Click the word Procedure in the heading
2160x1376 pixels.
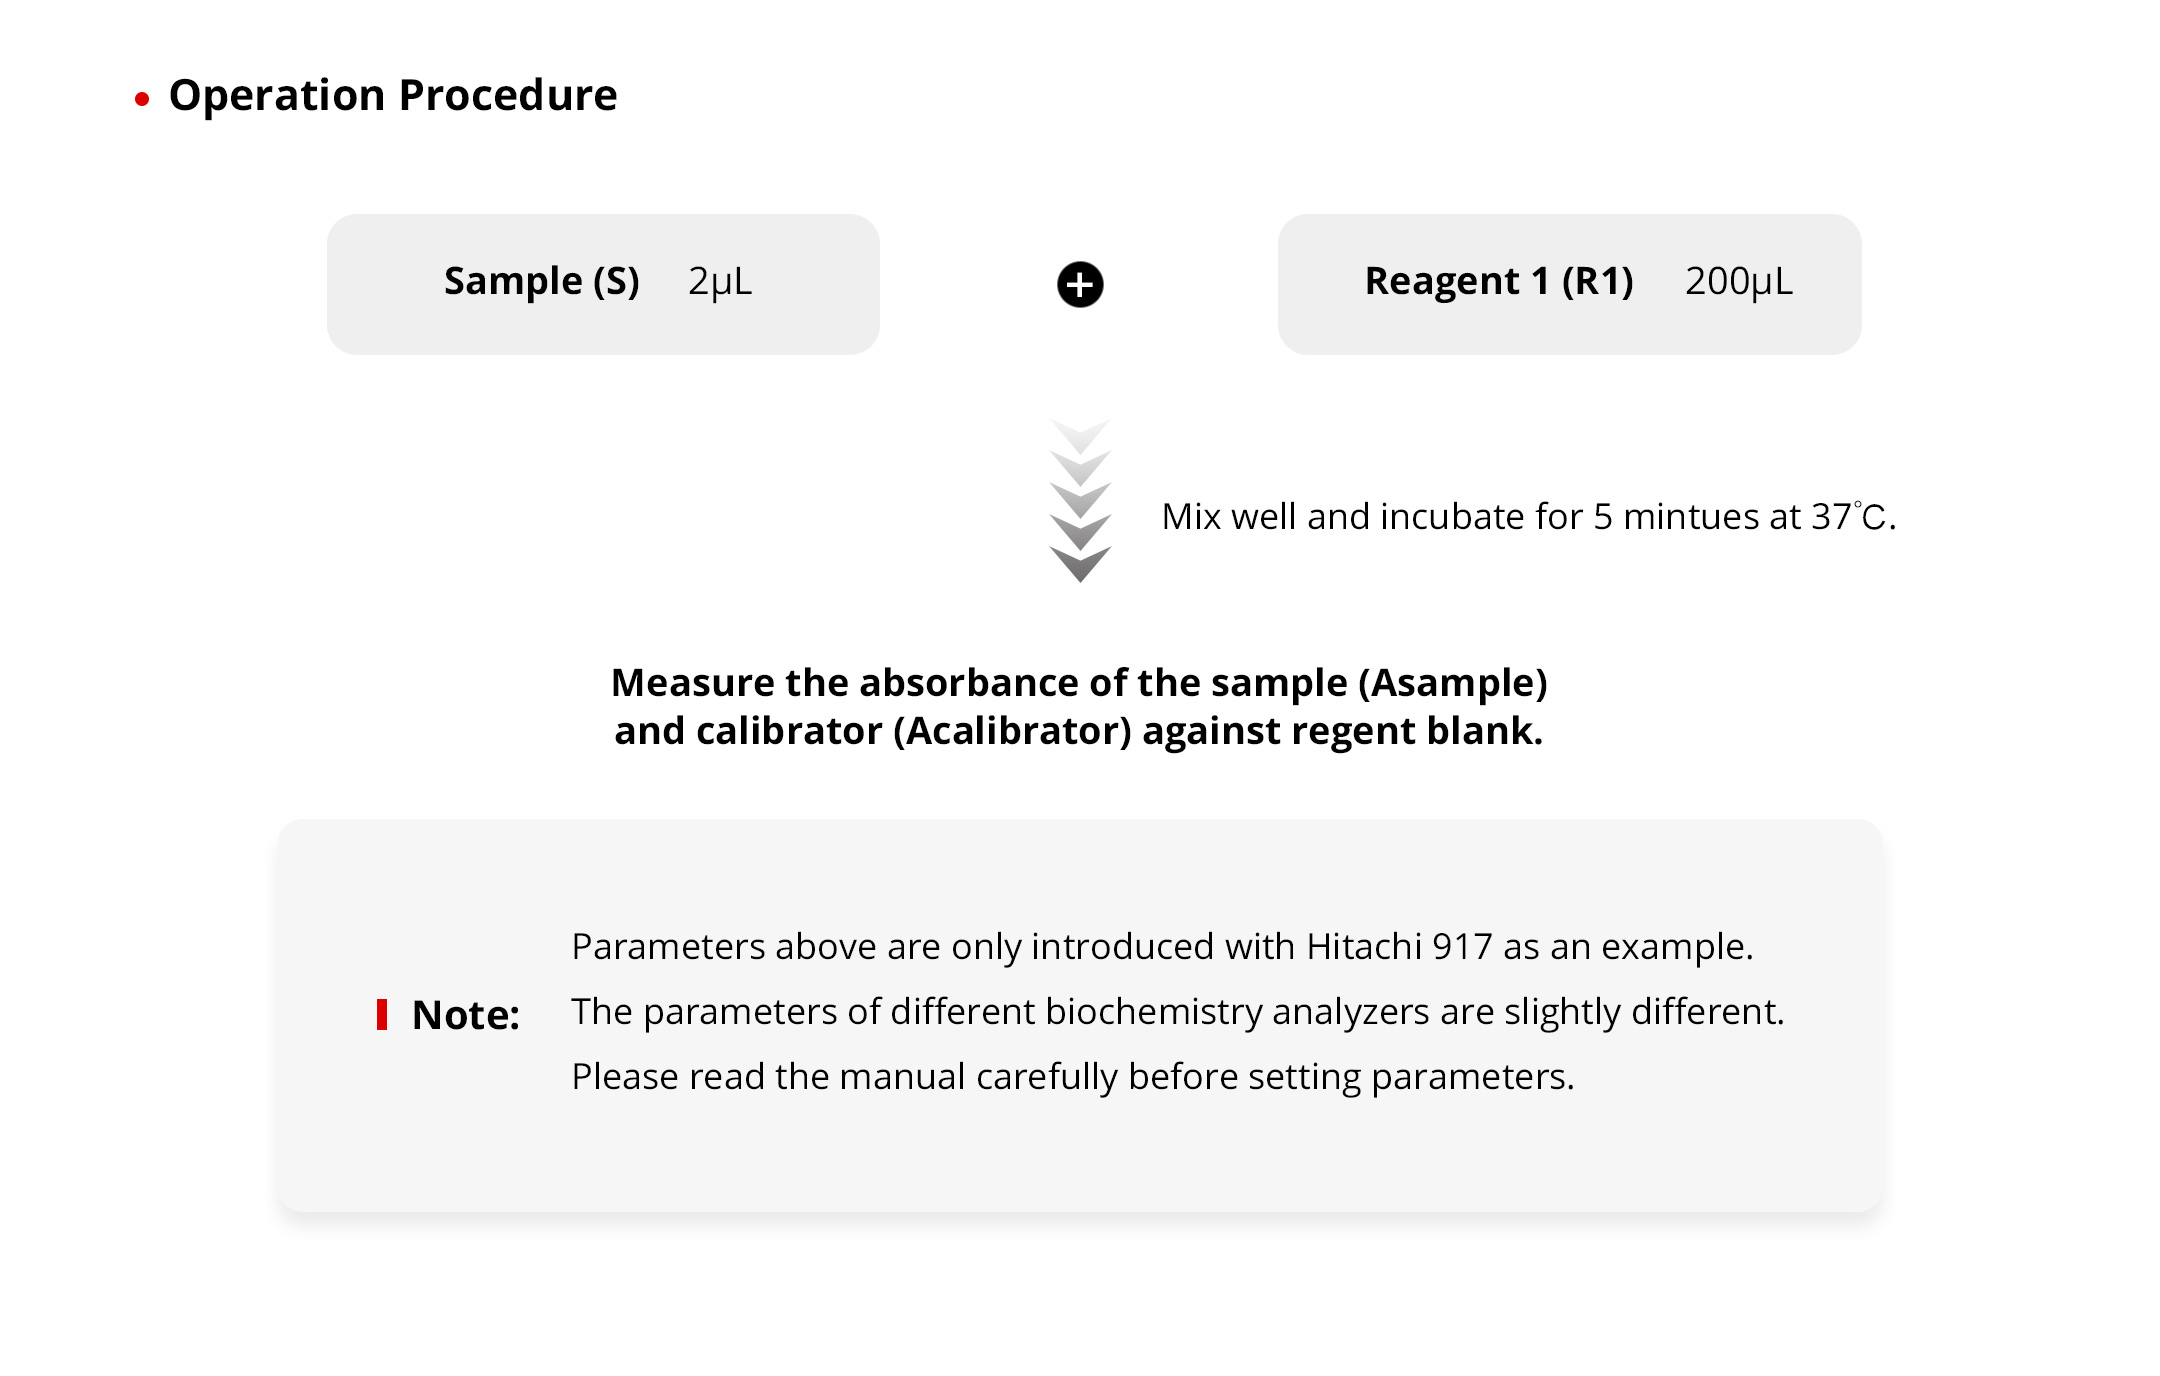coord(508,96)
